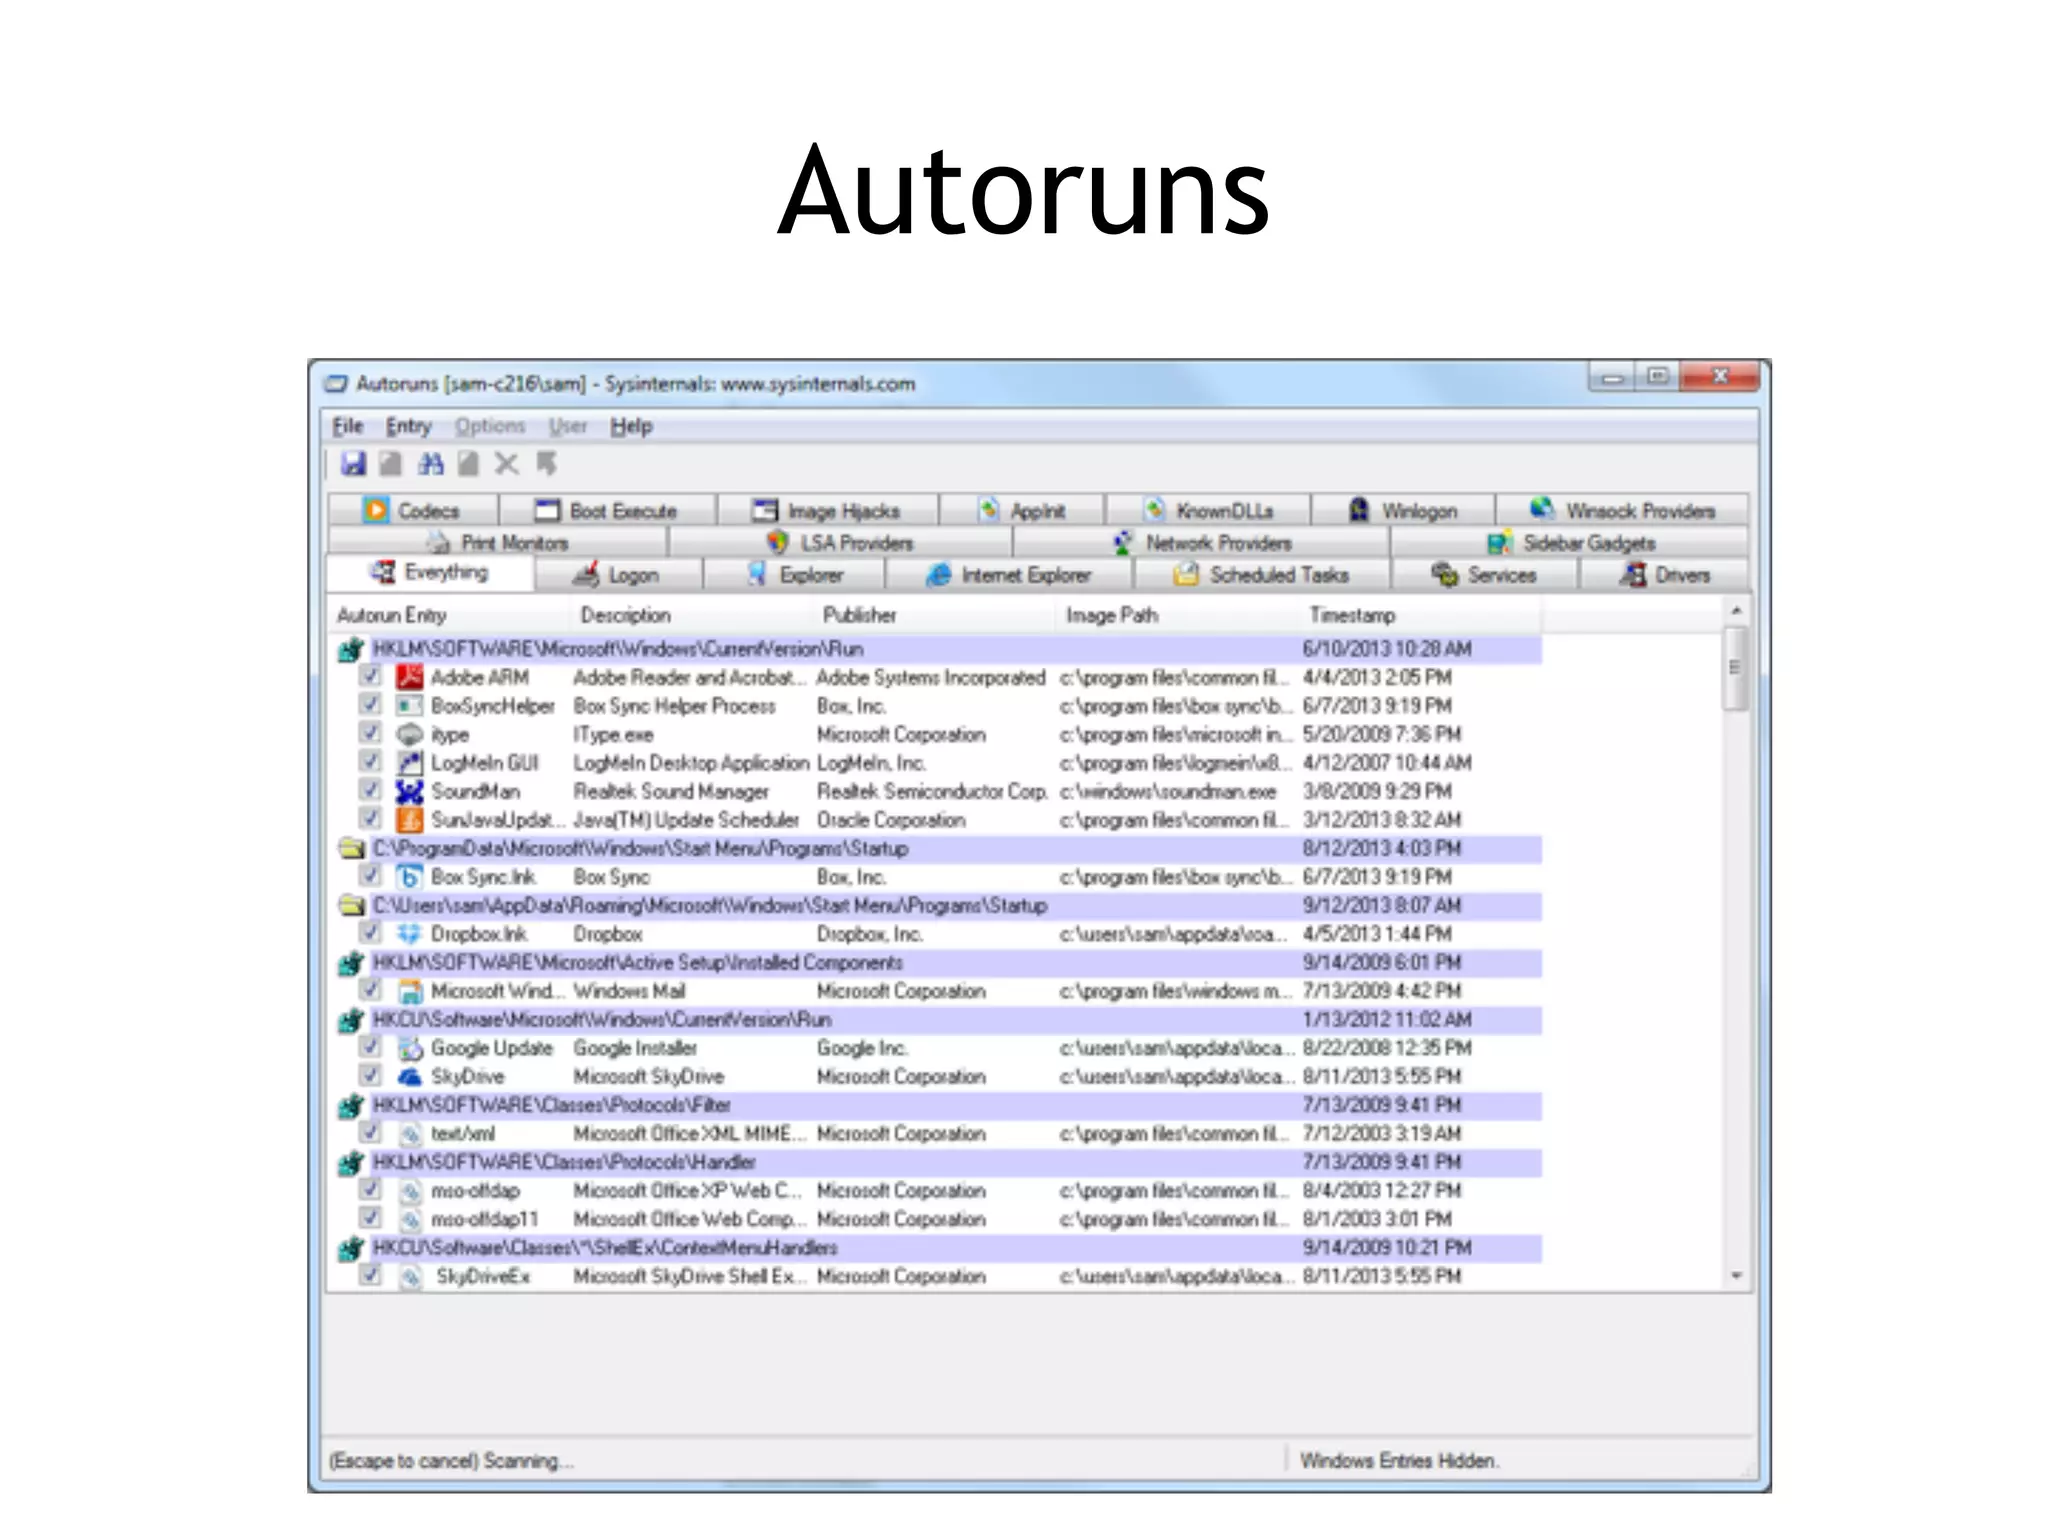Open the Internet Explorer tab
The height and width of the screenshot is (1536, 2048).
click(1008, 575)
